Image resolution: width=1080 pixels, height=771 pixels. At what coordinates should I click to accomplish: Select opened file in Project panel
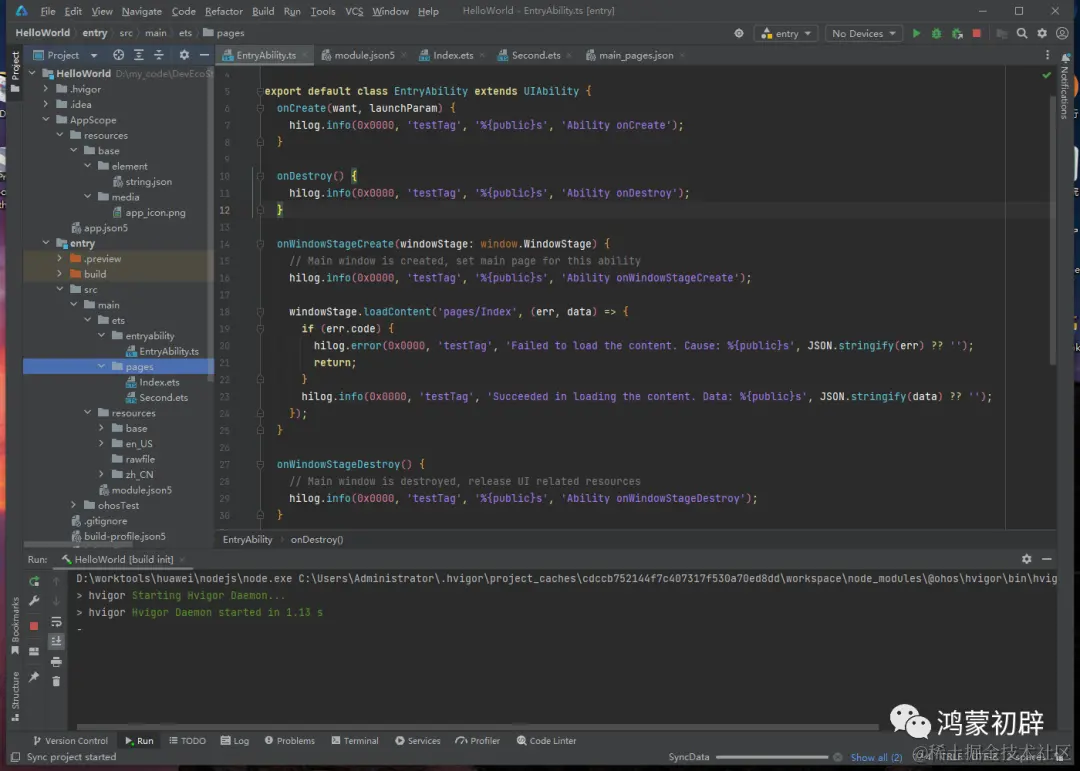pyautogui.click(x=118, y=55)
